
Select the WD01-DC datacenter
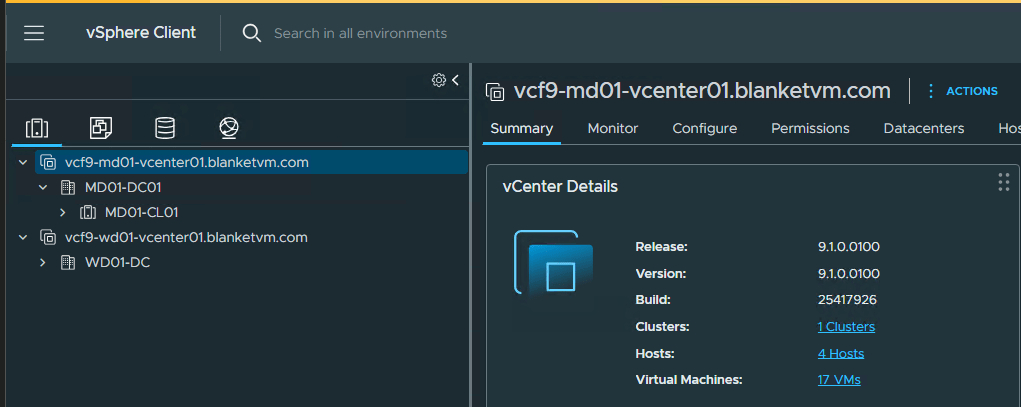click(117, 262)
